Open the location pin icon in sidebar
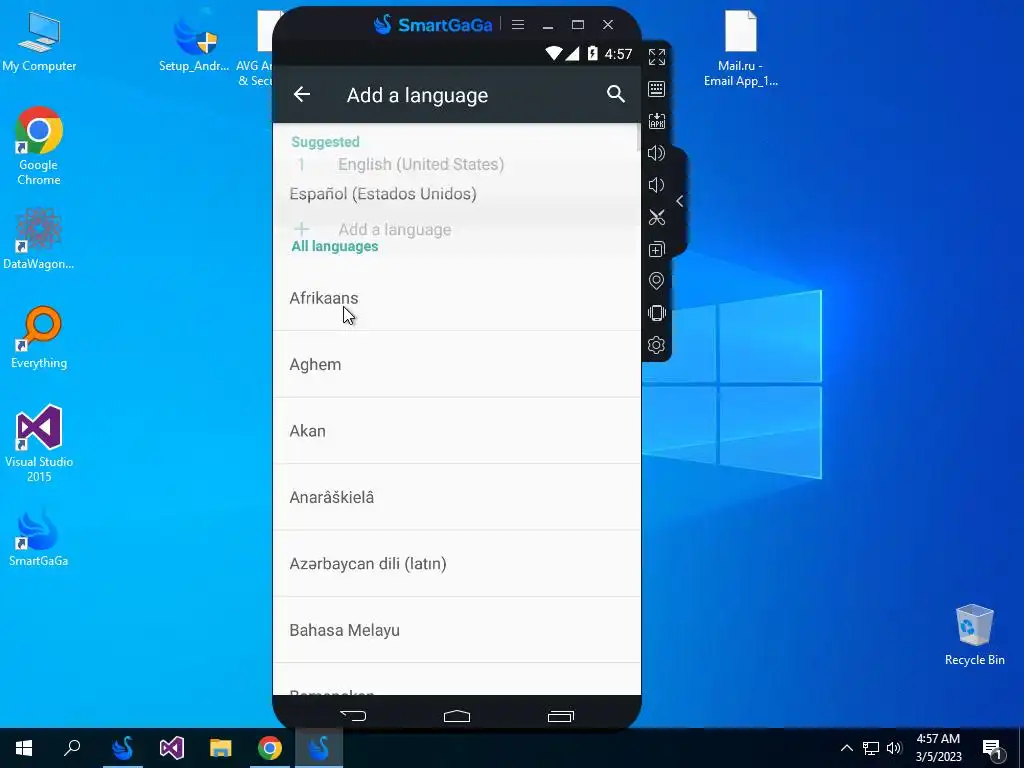Screen dimensions: 1024x768 click(656, 281)
